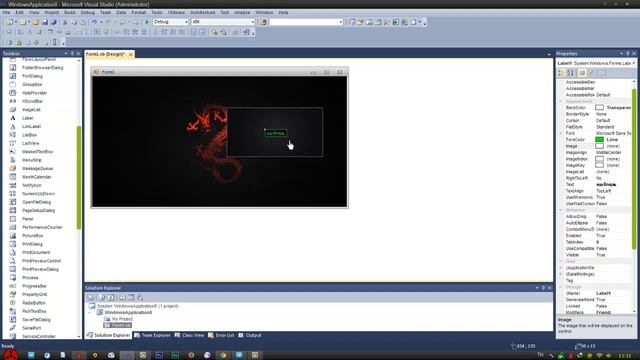Select the PictureBox tool in Toolbox

[x=33, y=236]
